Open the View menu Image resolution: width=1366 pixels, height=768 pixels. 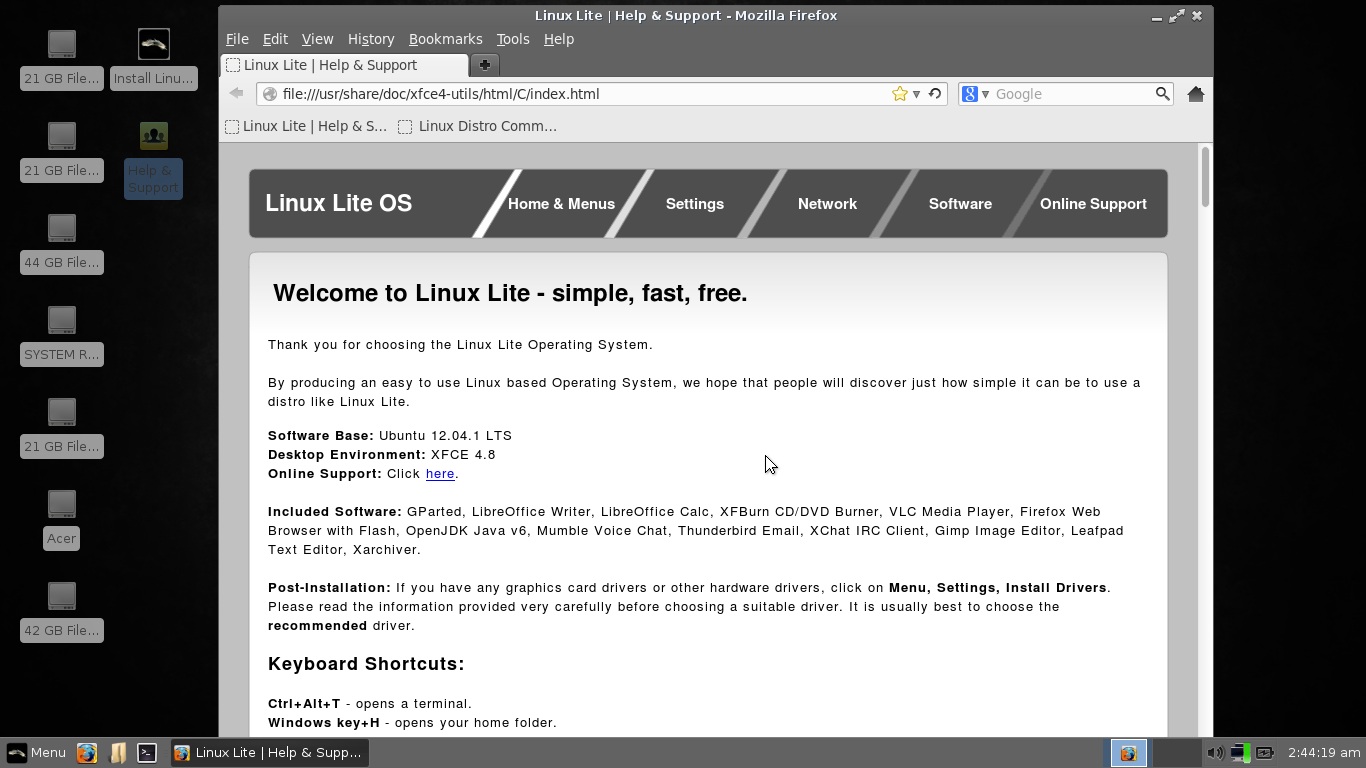tap(317, 39)
